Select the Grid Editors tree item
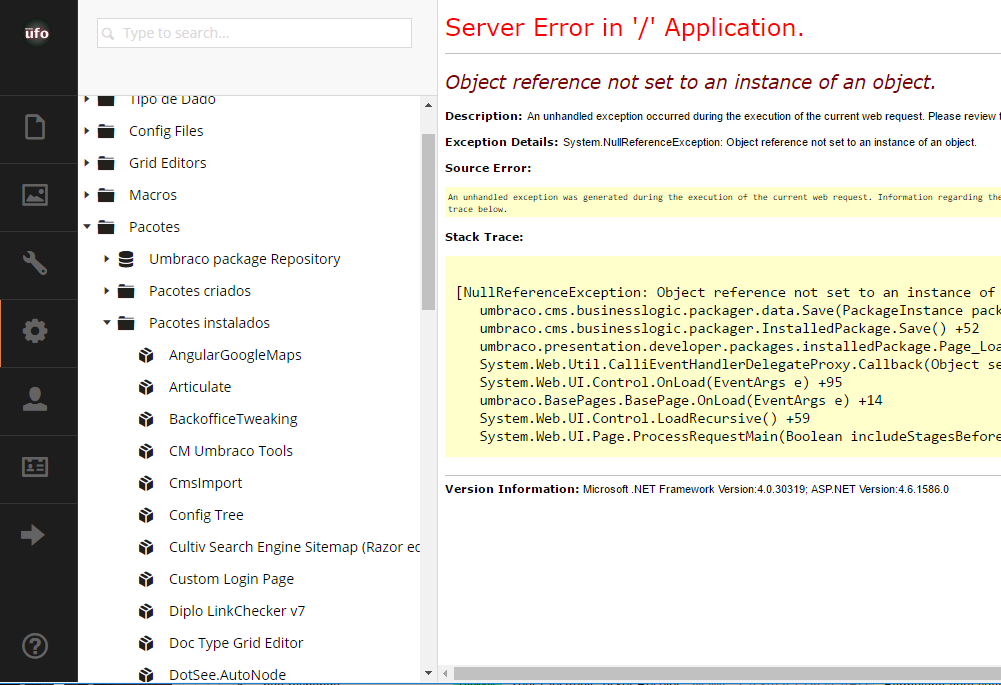The image size is (1001, 685). pyautogui.click(x=167, y=163)
